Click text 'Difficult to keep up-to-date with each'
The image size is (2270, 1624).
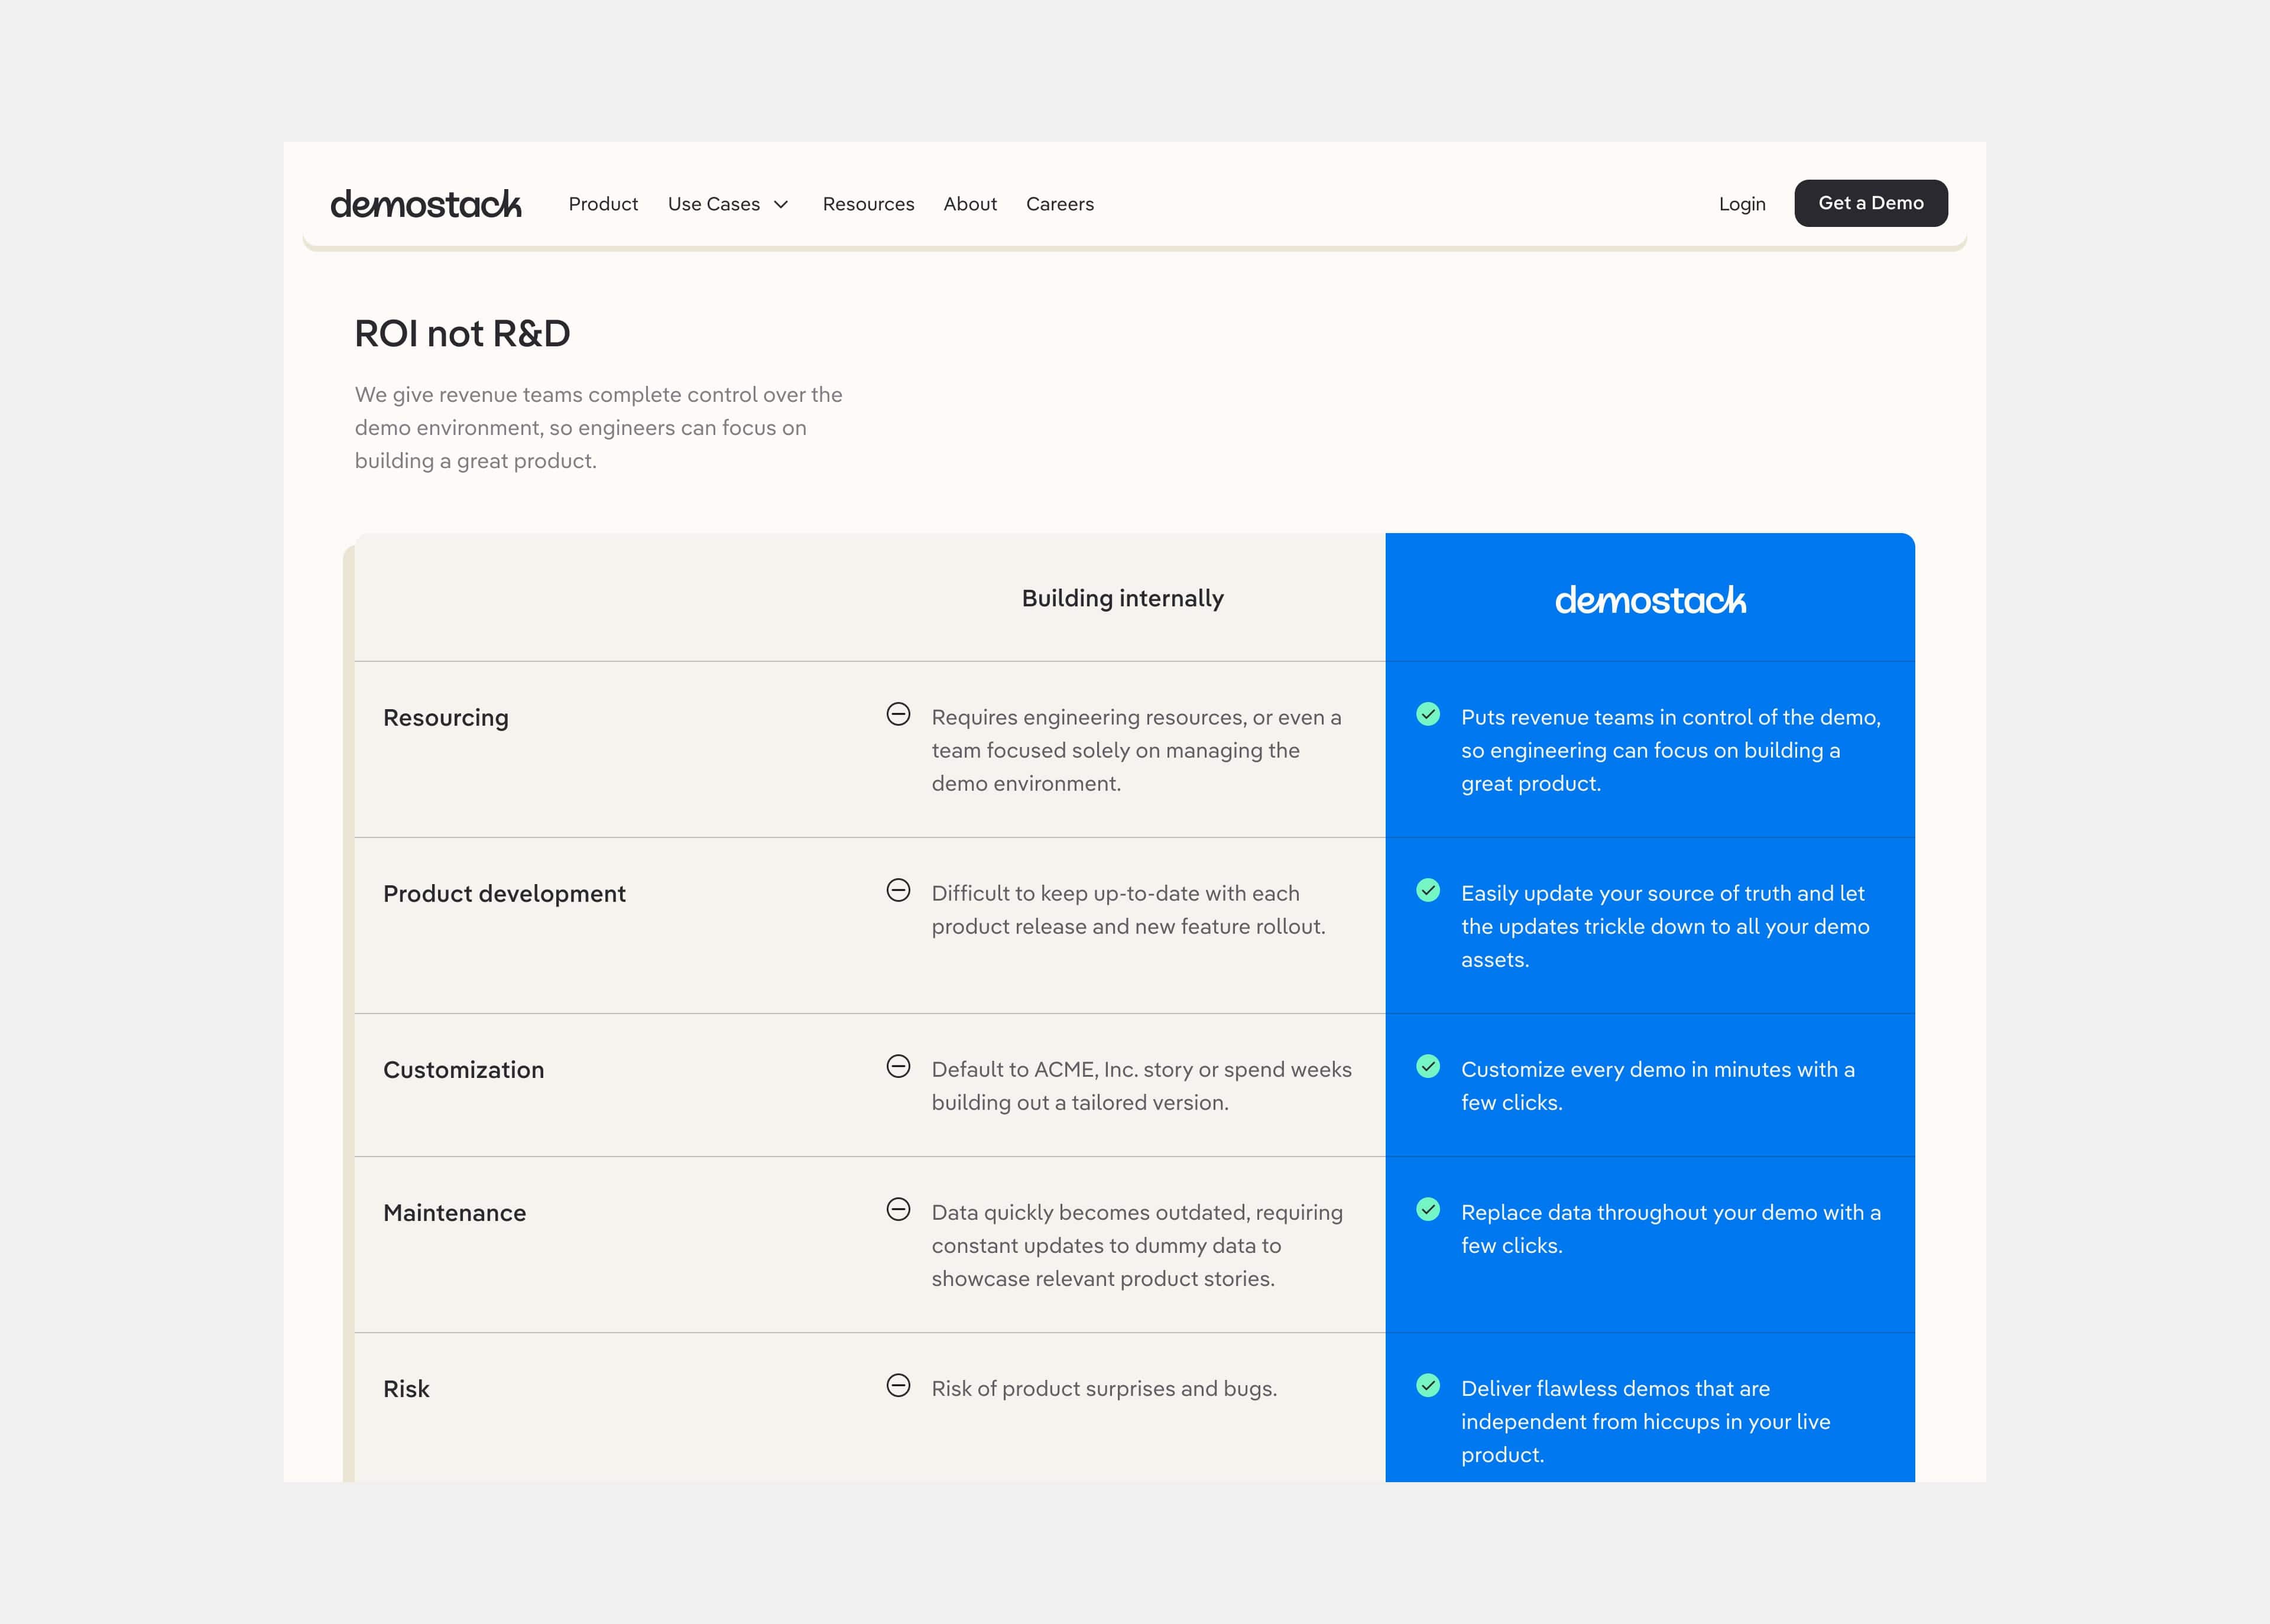(x=1115, y=893)
